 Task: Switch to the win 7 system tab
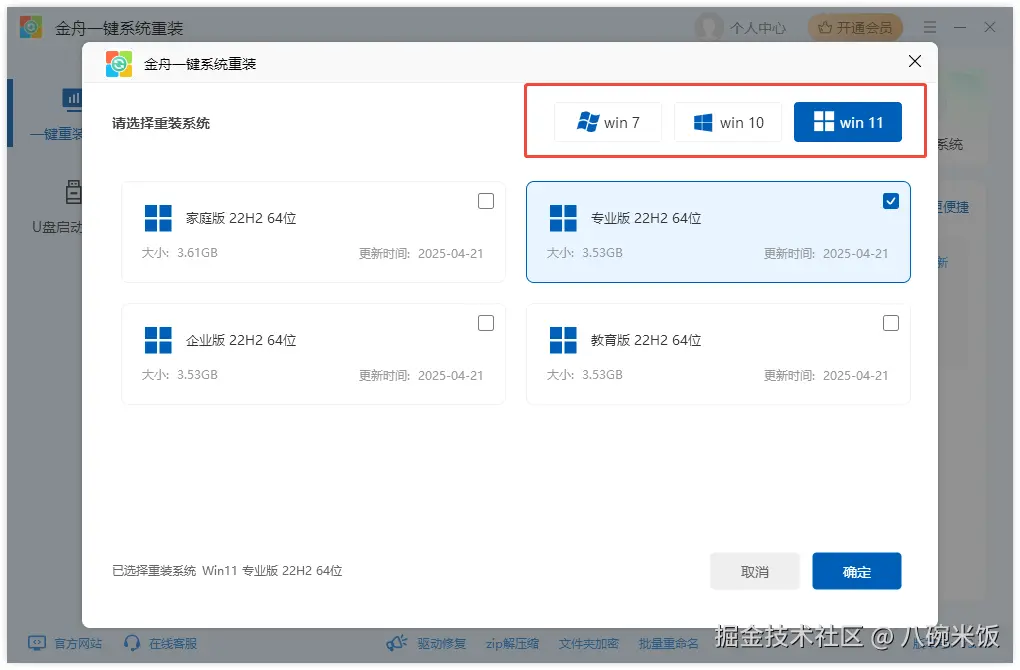click(x=608, y=122)
